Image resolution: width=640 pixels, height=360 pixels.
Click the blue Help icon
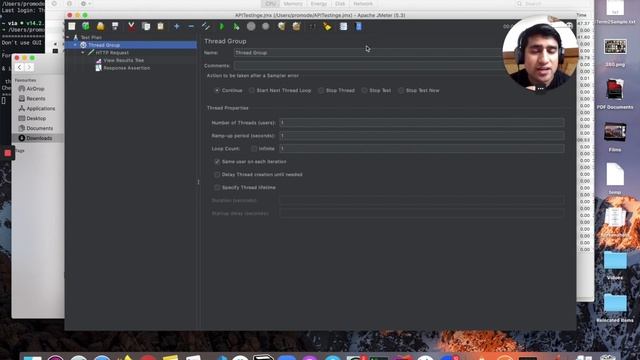coord(359,27)
